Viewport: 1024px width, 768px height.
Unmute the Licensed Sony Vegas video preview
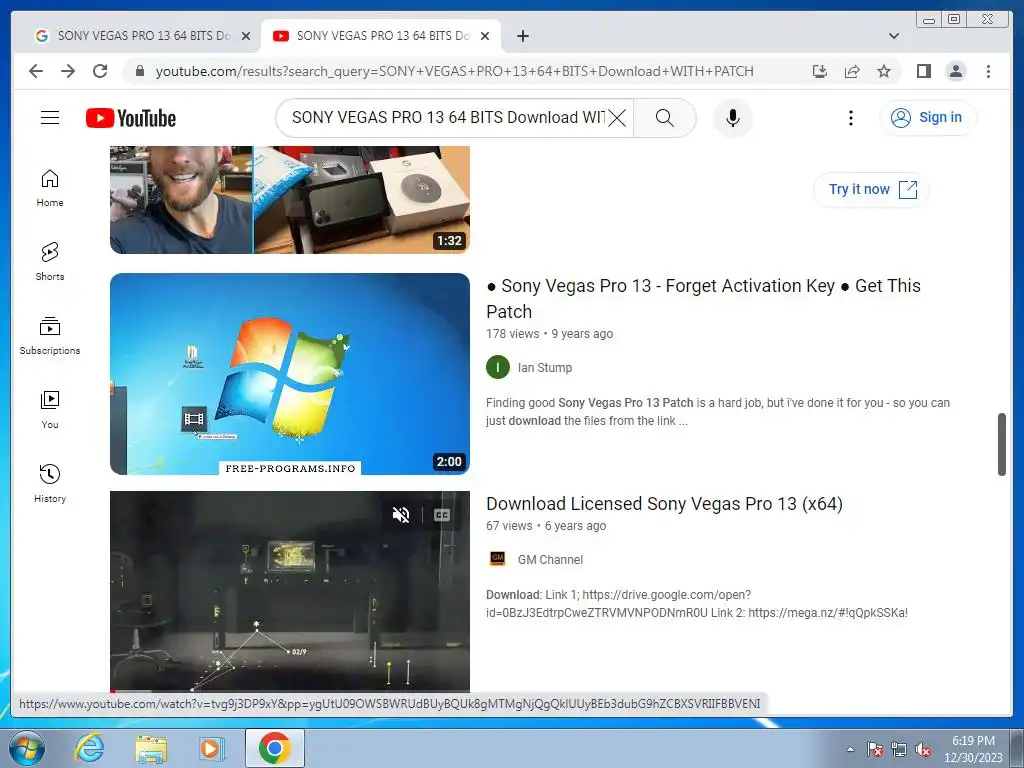401,515
